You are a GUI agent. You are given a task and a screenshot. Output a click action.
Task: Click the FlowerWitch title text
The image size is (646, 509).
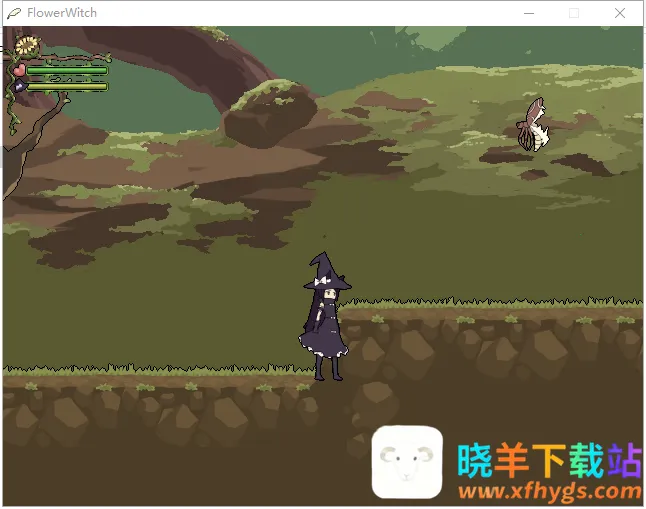pyautogui.click(x=62, y=13)
